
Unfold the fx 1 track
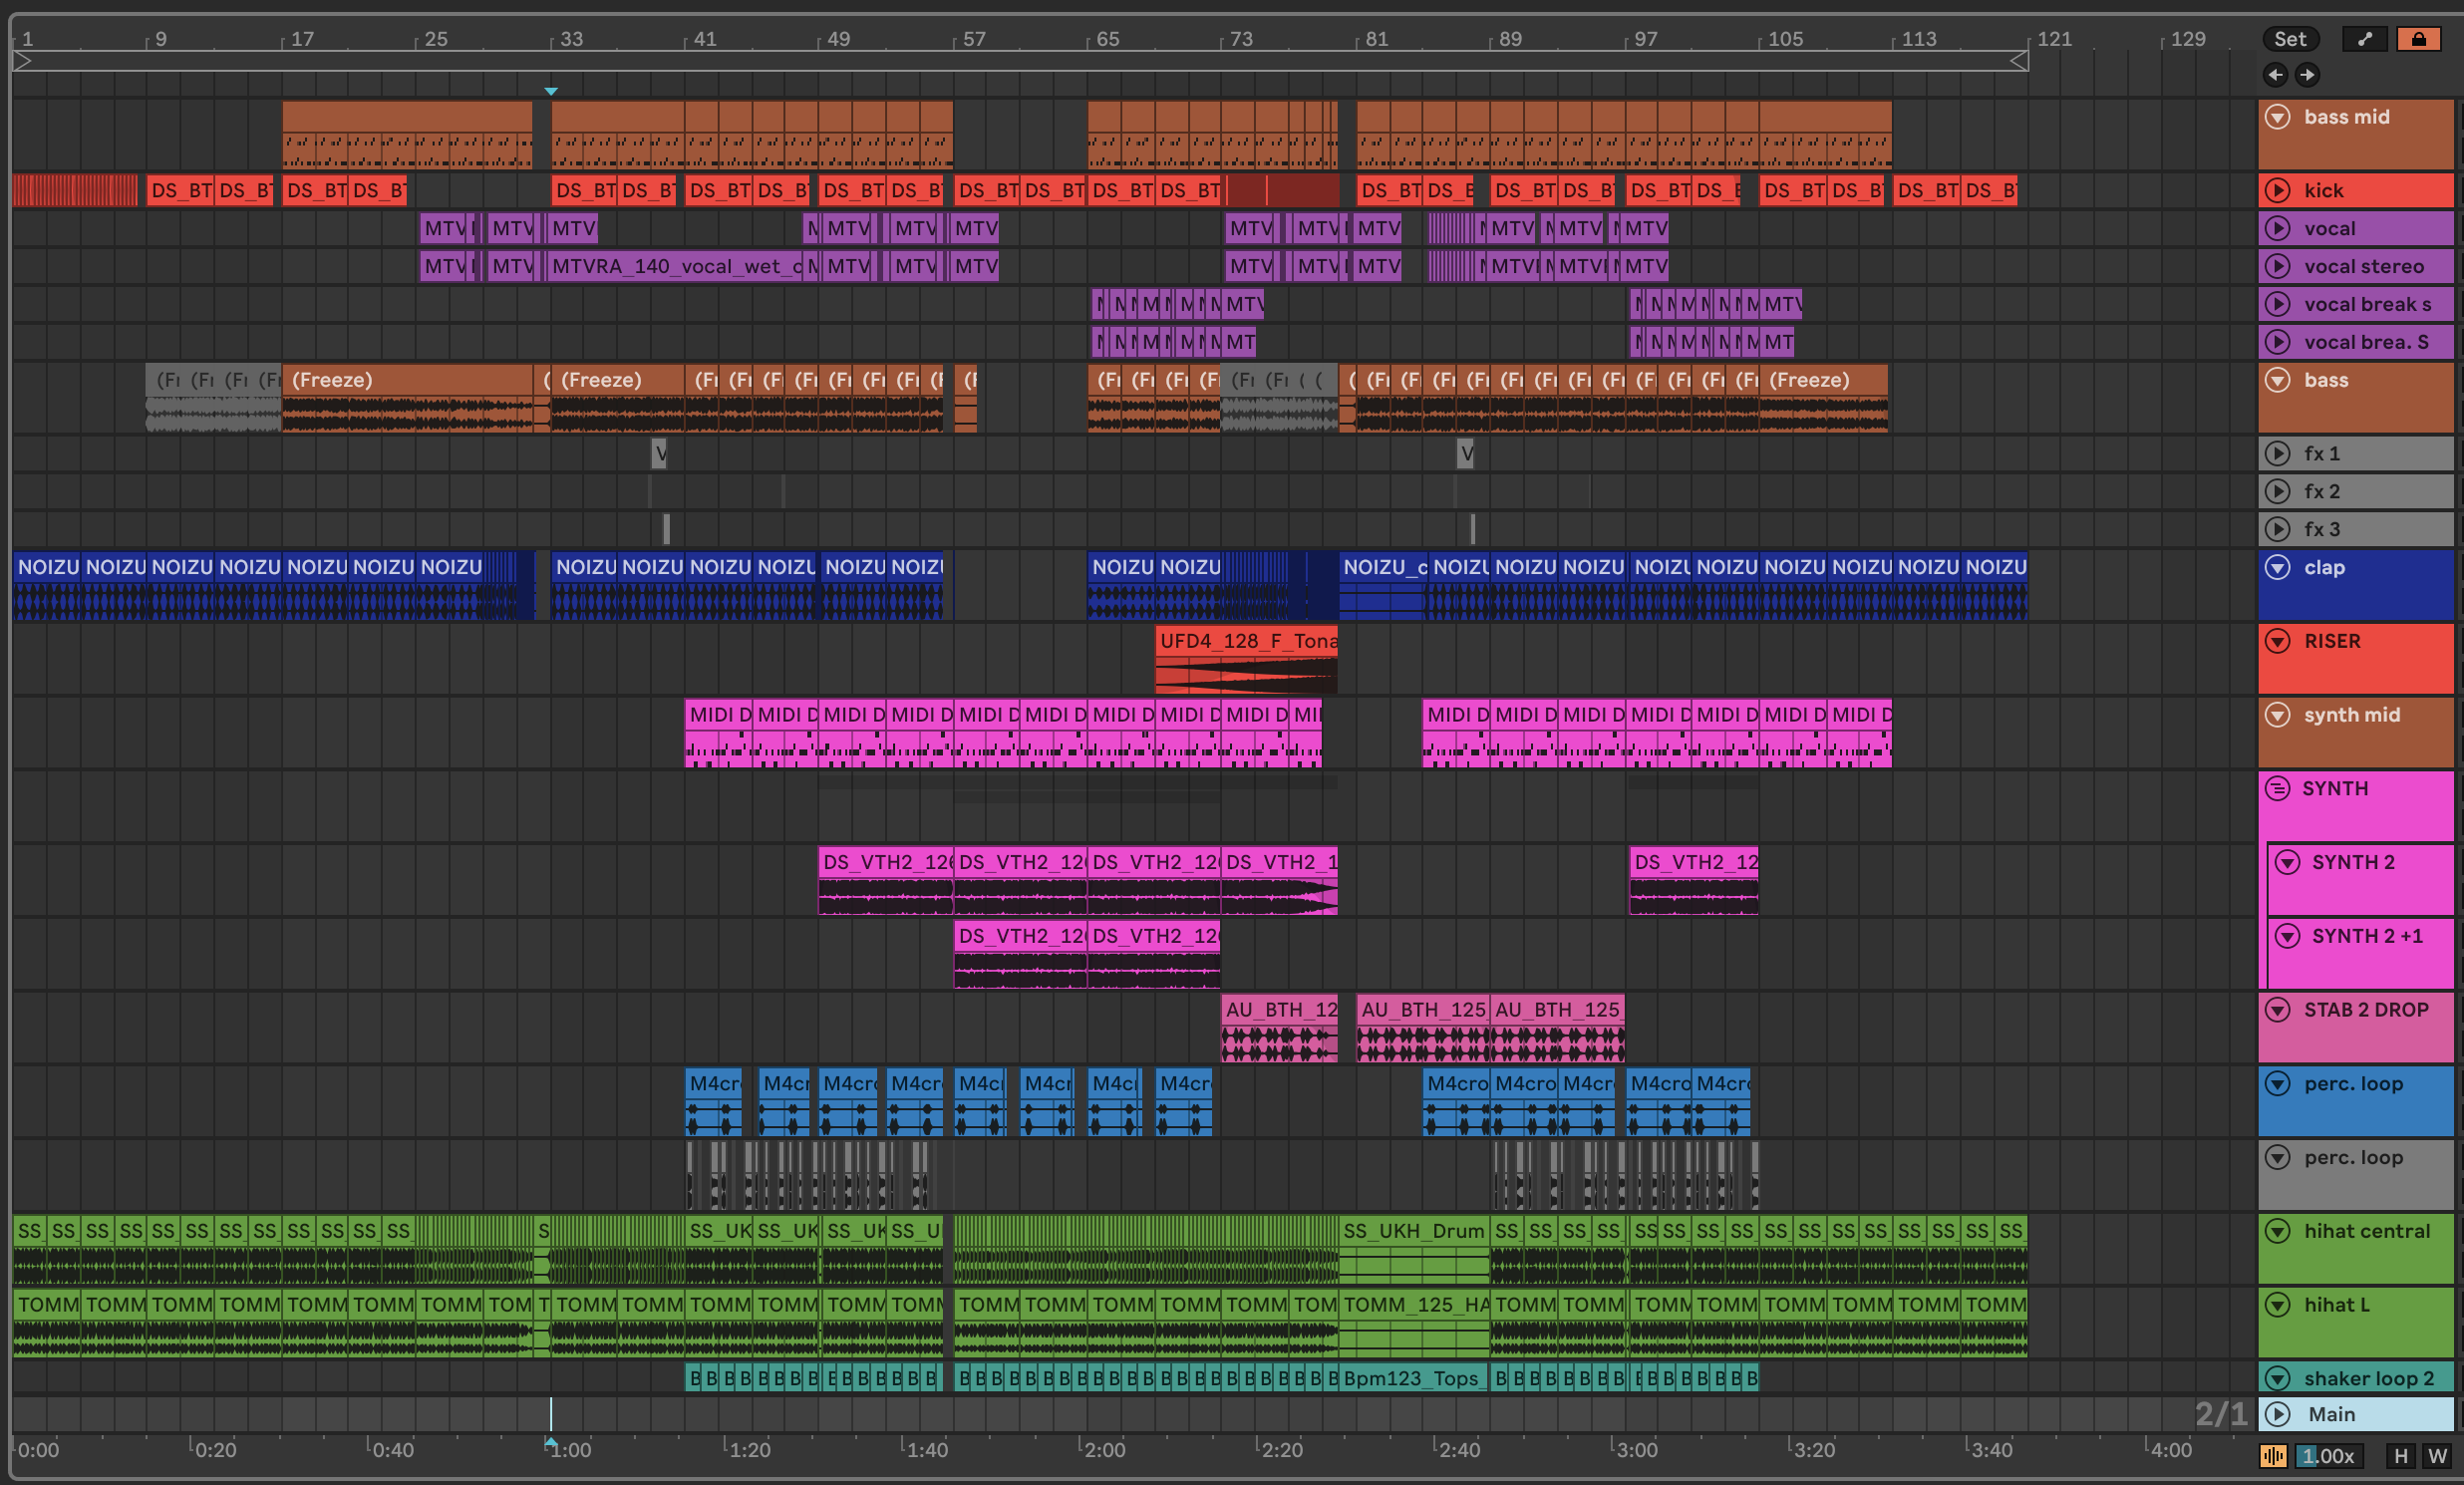coord(2277,453)
